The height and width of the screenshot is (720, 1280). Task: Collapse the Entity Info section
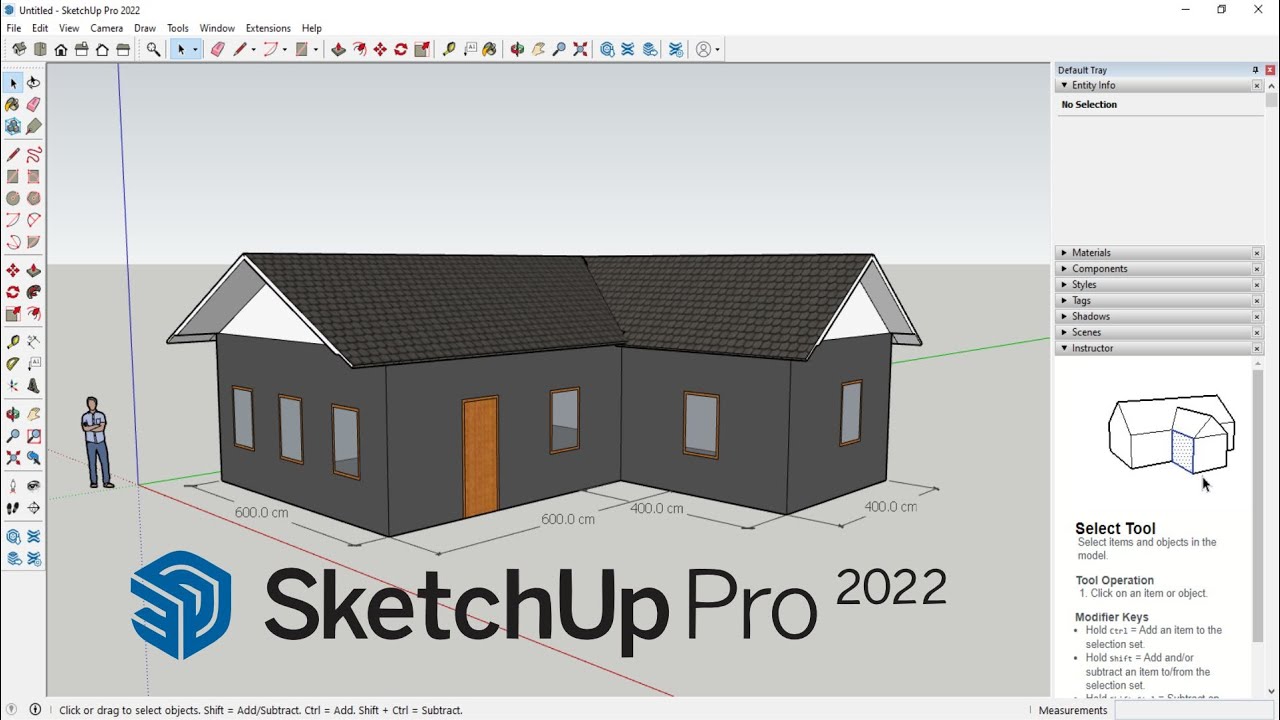point(1063,85)
